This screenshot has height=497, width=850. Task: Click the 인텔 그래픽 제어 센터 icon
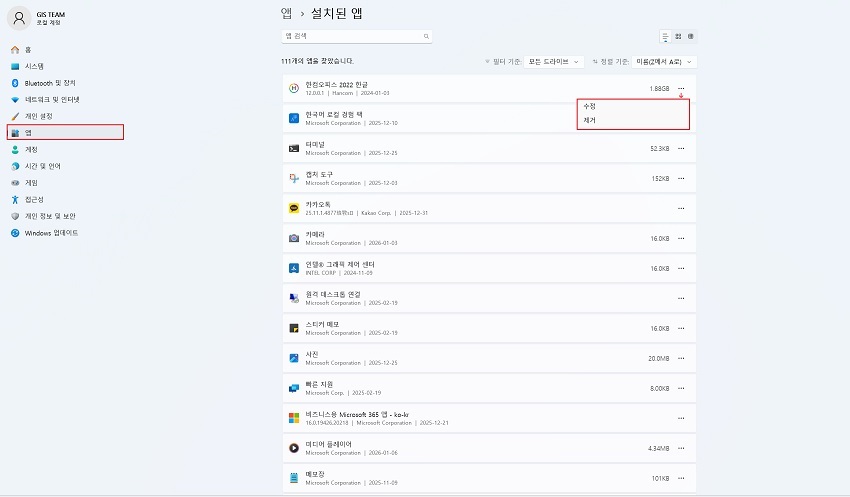[294, 268]
